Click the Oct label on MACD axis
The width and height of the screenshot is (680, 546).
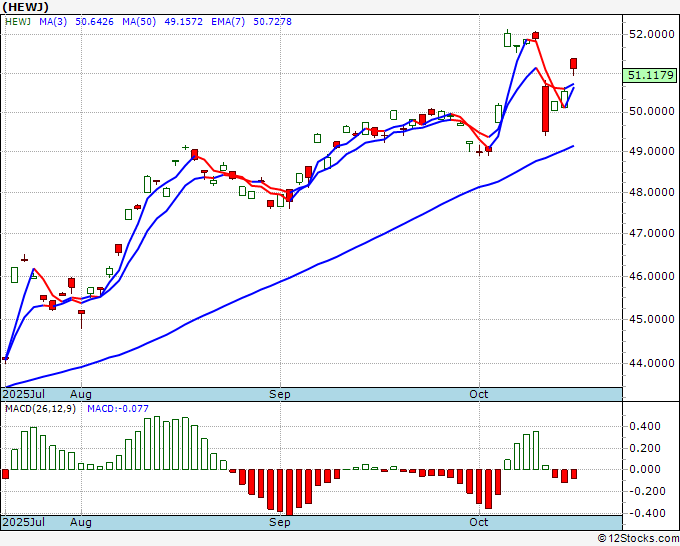pos(479,522)
